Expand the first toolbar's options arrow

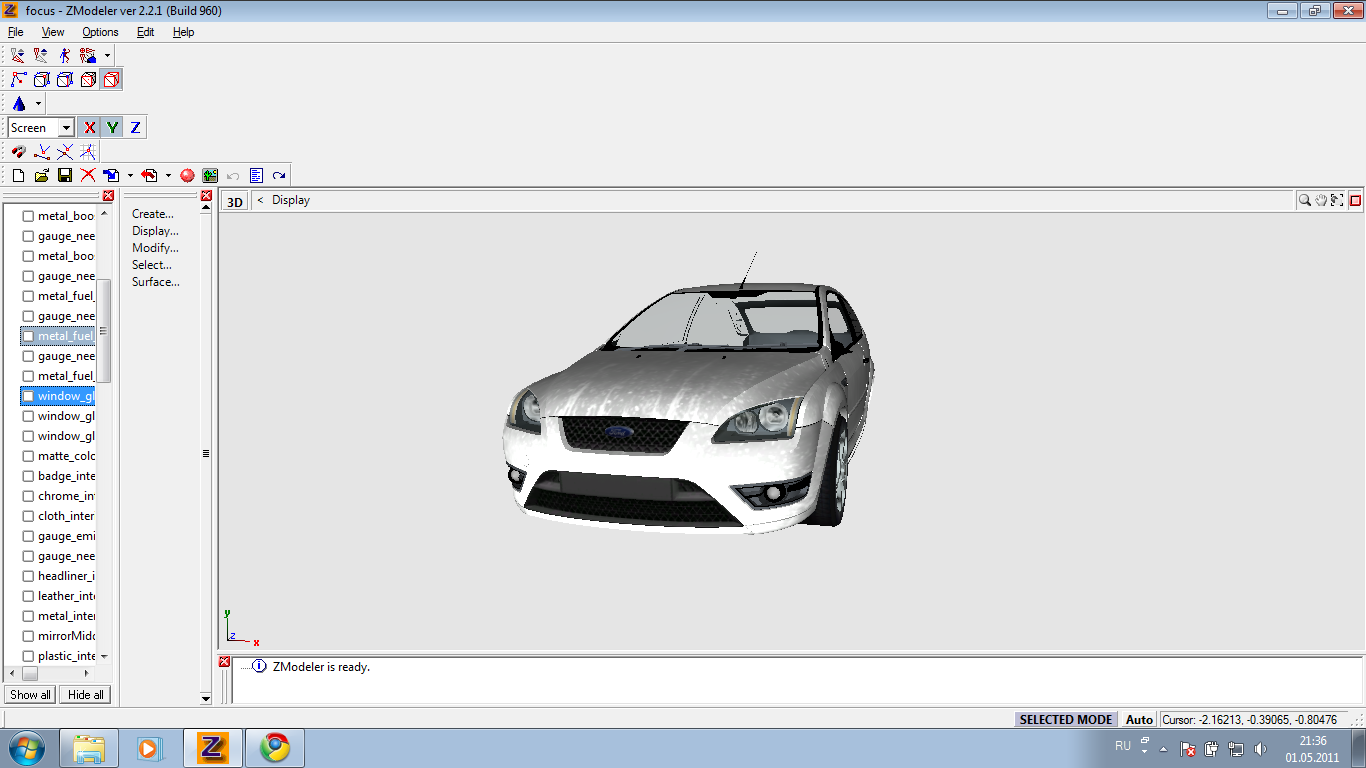click(x=107, y=55)
